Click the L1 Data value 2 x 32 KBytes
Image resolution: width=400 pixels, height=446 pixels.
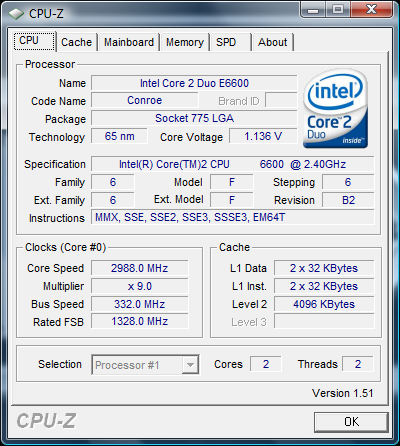(324, 268)
